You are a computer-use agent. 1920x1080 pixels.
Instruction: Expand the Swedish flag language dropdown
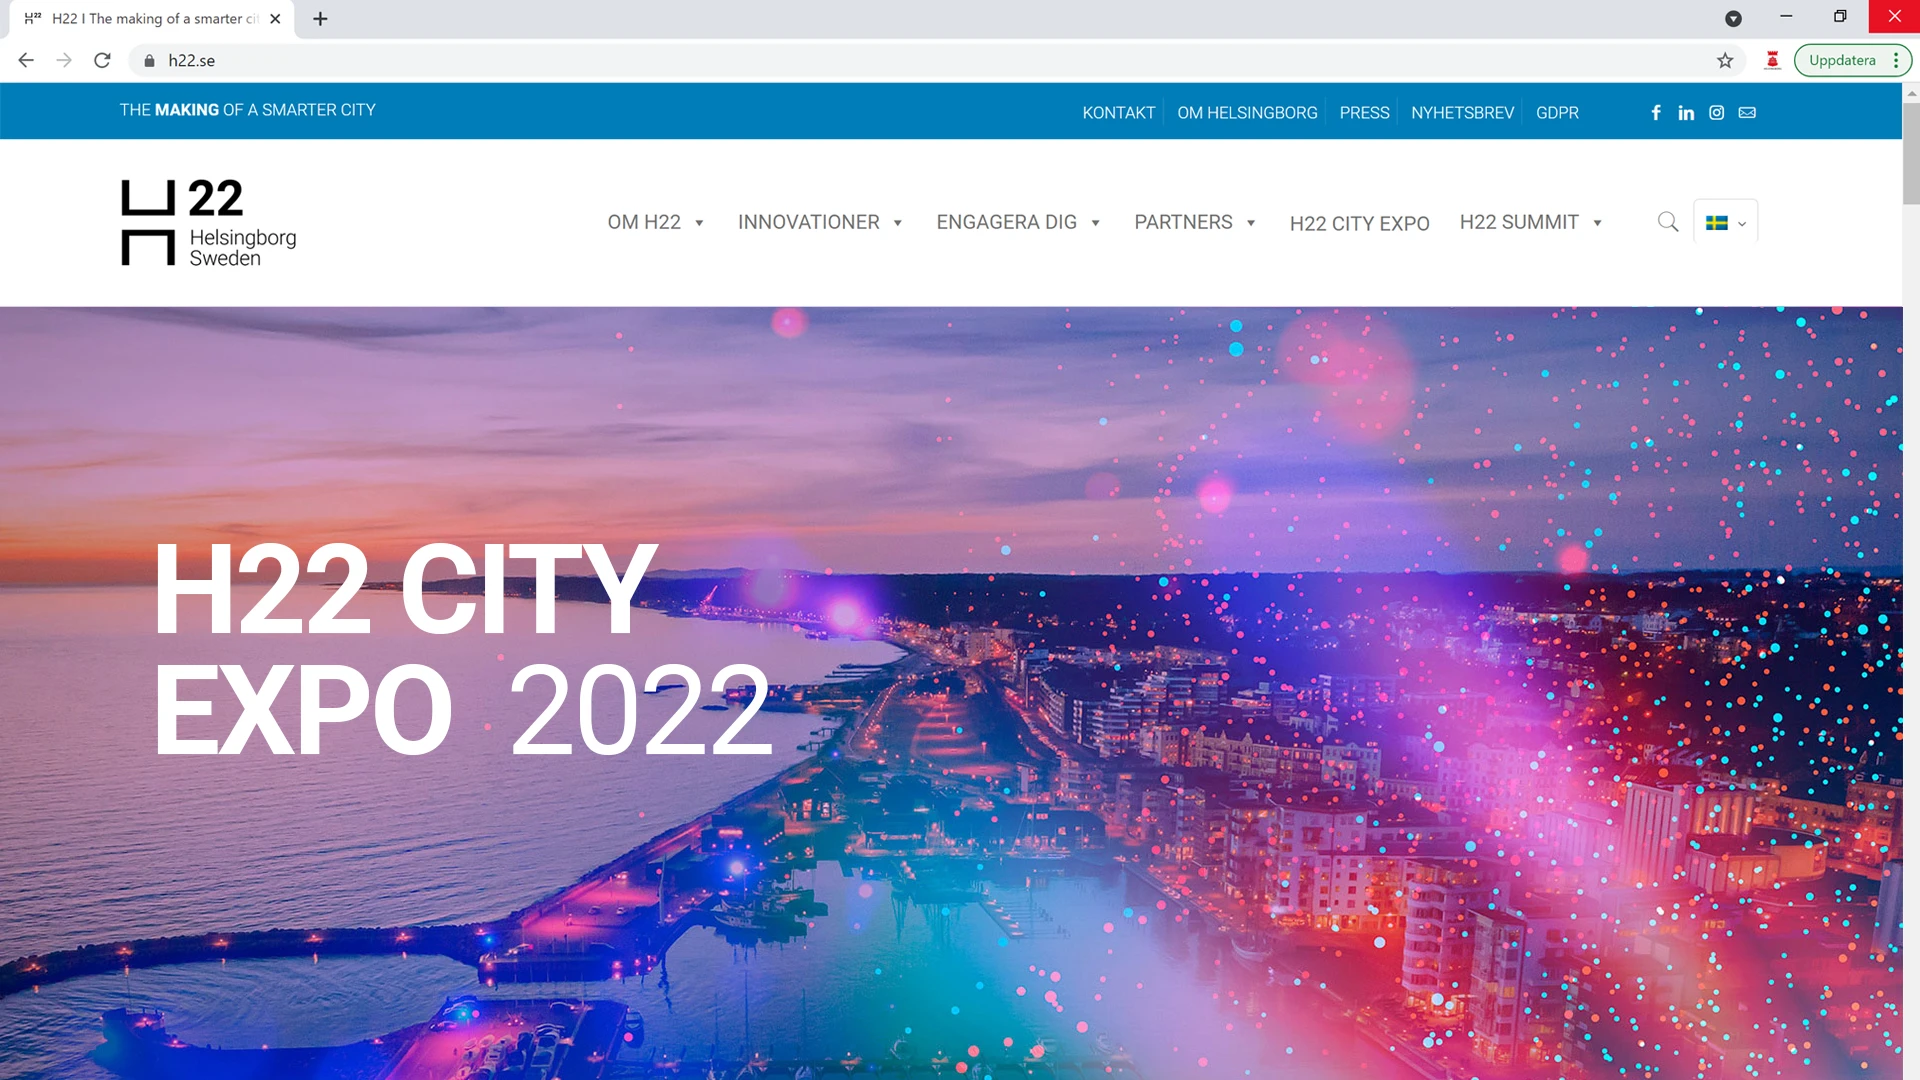coord(1726,223)
